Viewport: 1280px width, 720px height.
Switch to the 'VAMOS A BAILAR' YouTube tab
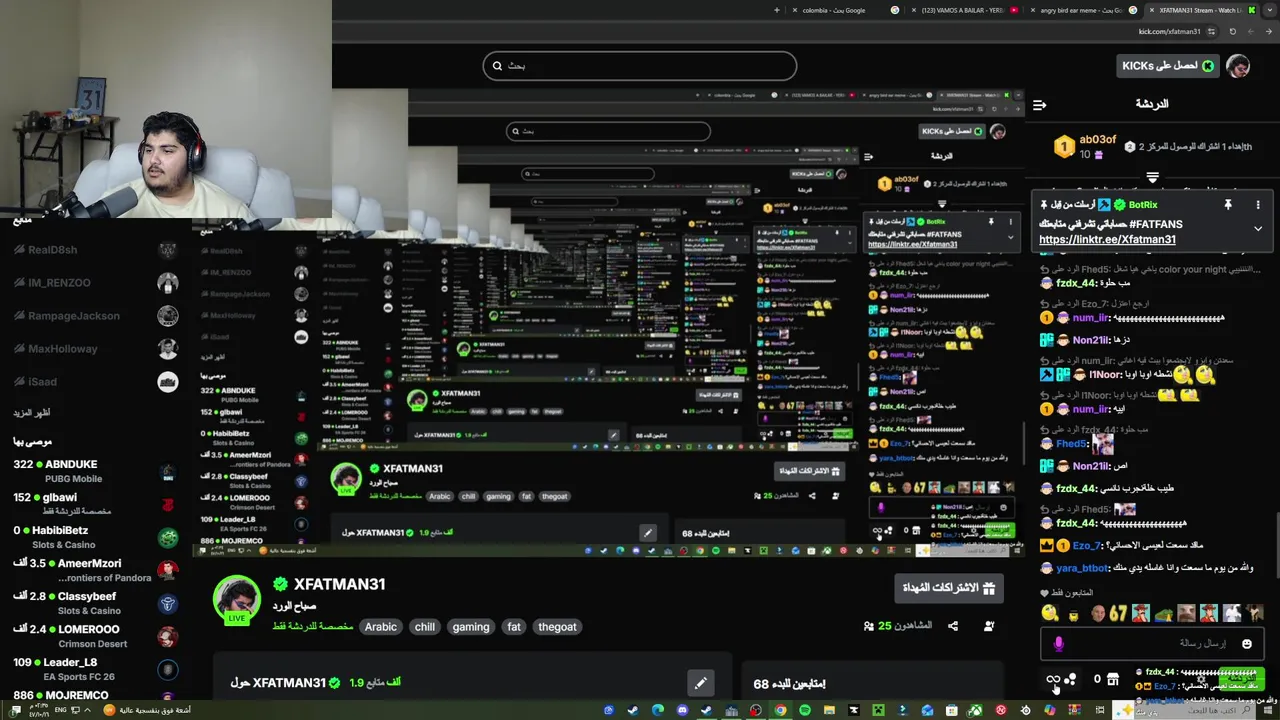coord(963,10)
